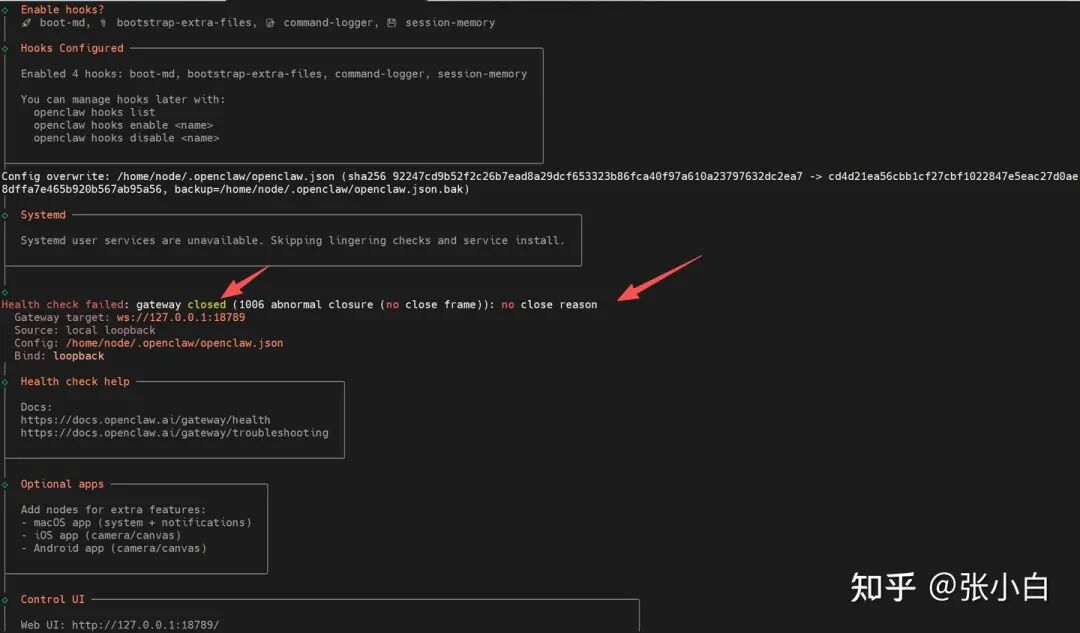The image size is (1080, 633).
Task: Open the docs.openclaw.ai/gateway/health link
Action: (x=145, y=419)
